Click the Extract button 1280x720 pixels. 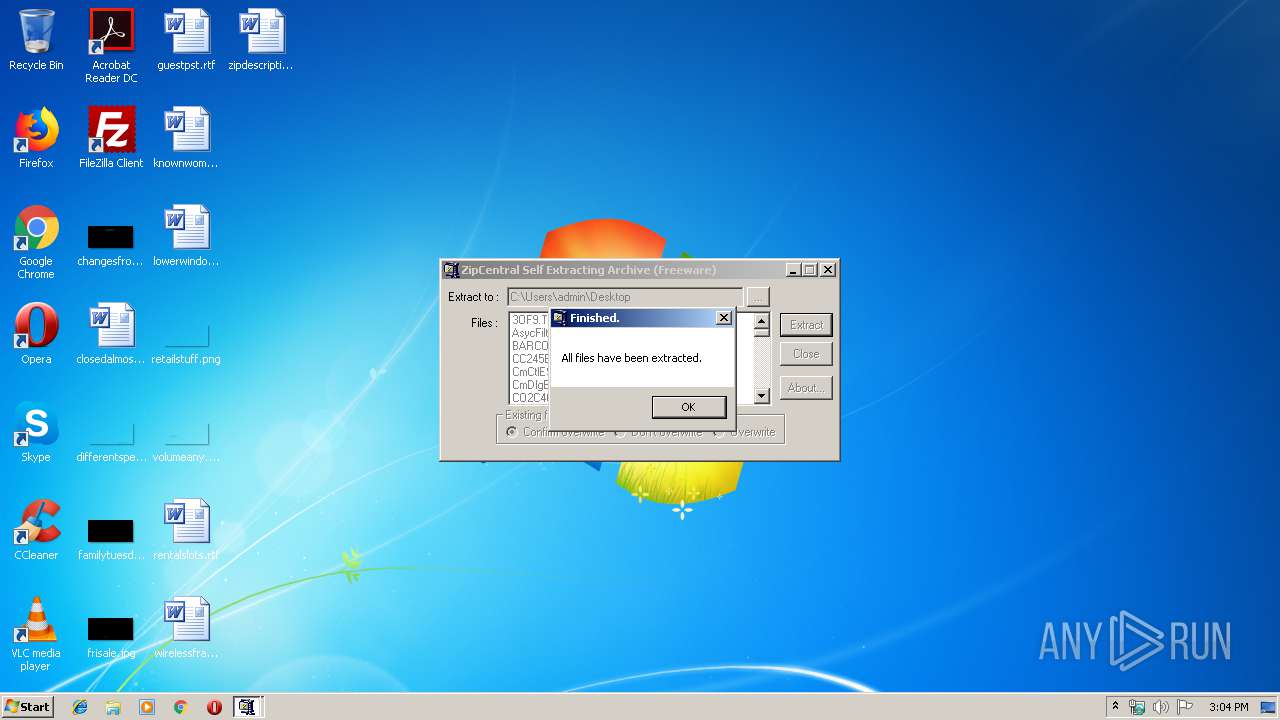point(806,325)
